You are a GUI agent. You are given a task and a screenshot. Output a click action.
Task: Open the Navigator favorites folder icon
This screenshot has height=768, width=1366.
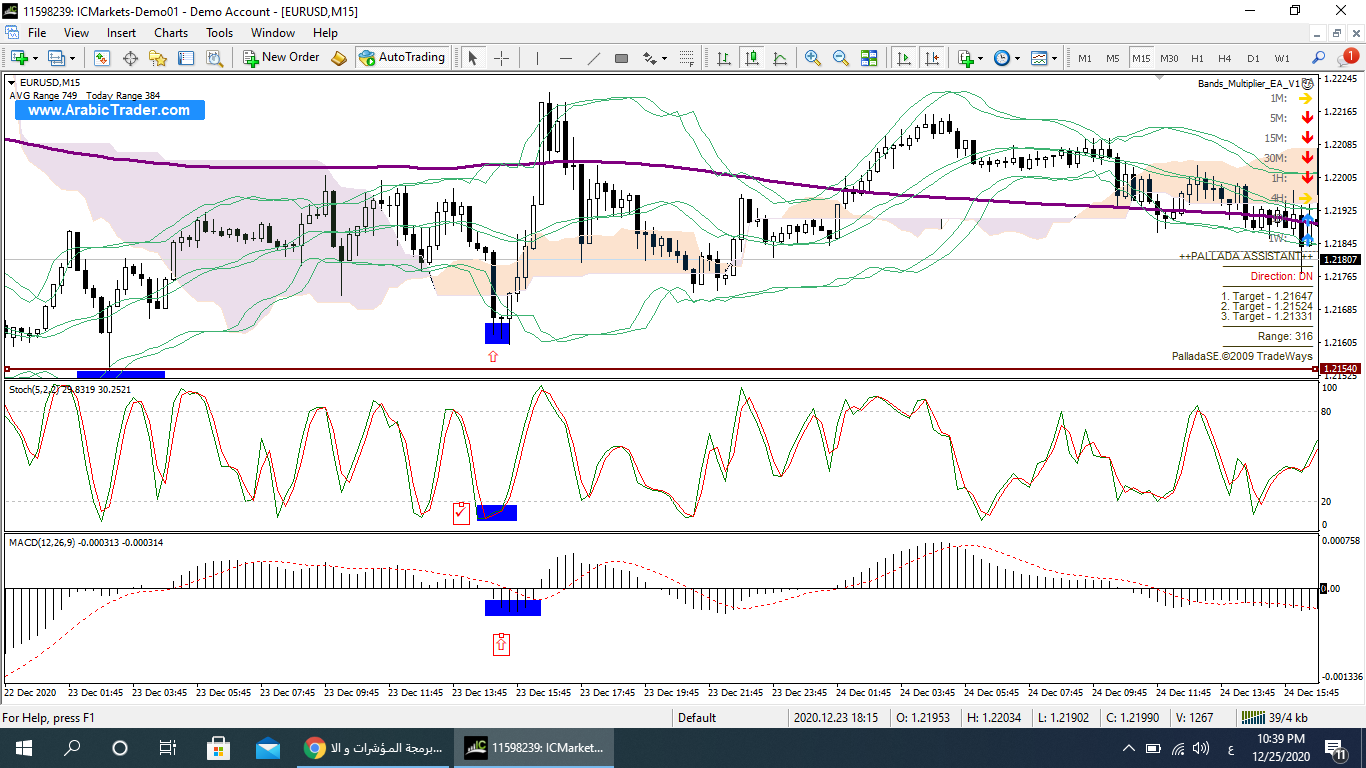pyautogui.click(x=158, y=58)
